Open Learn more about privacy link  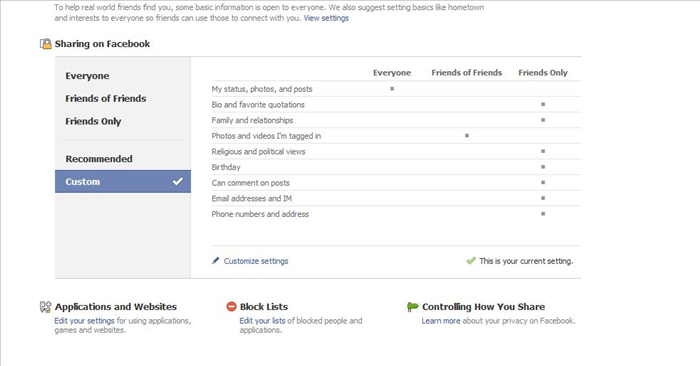[441, 320]
